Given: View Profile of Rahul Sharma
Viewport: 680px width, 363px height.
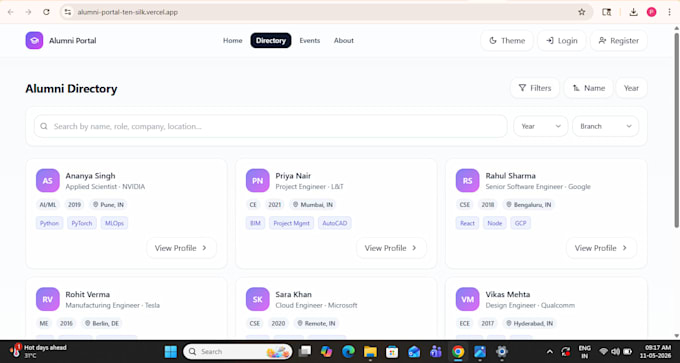Looking at the screenshot, I should (x=602, y=248).
